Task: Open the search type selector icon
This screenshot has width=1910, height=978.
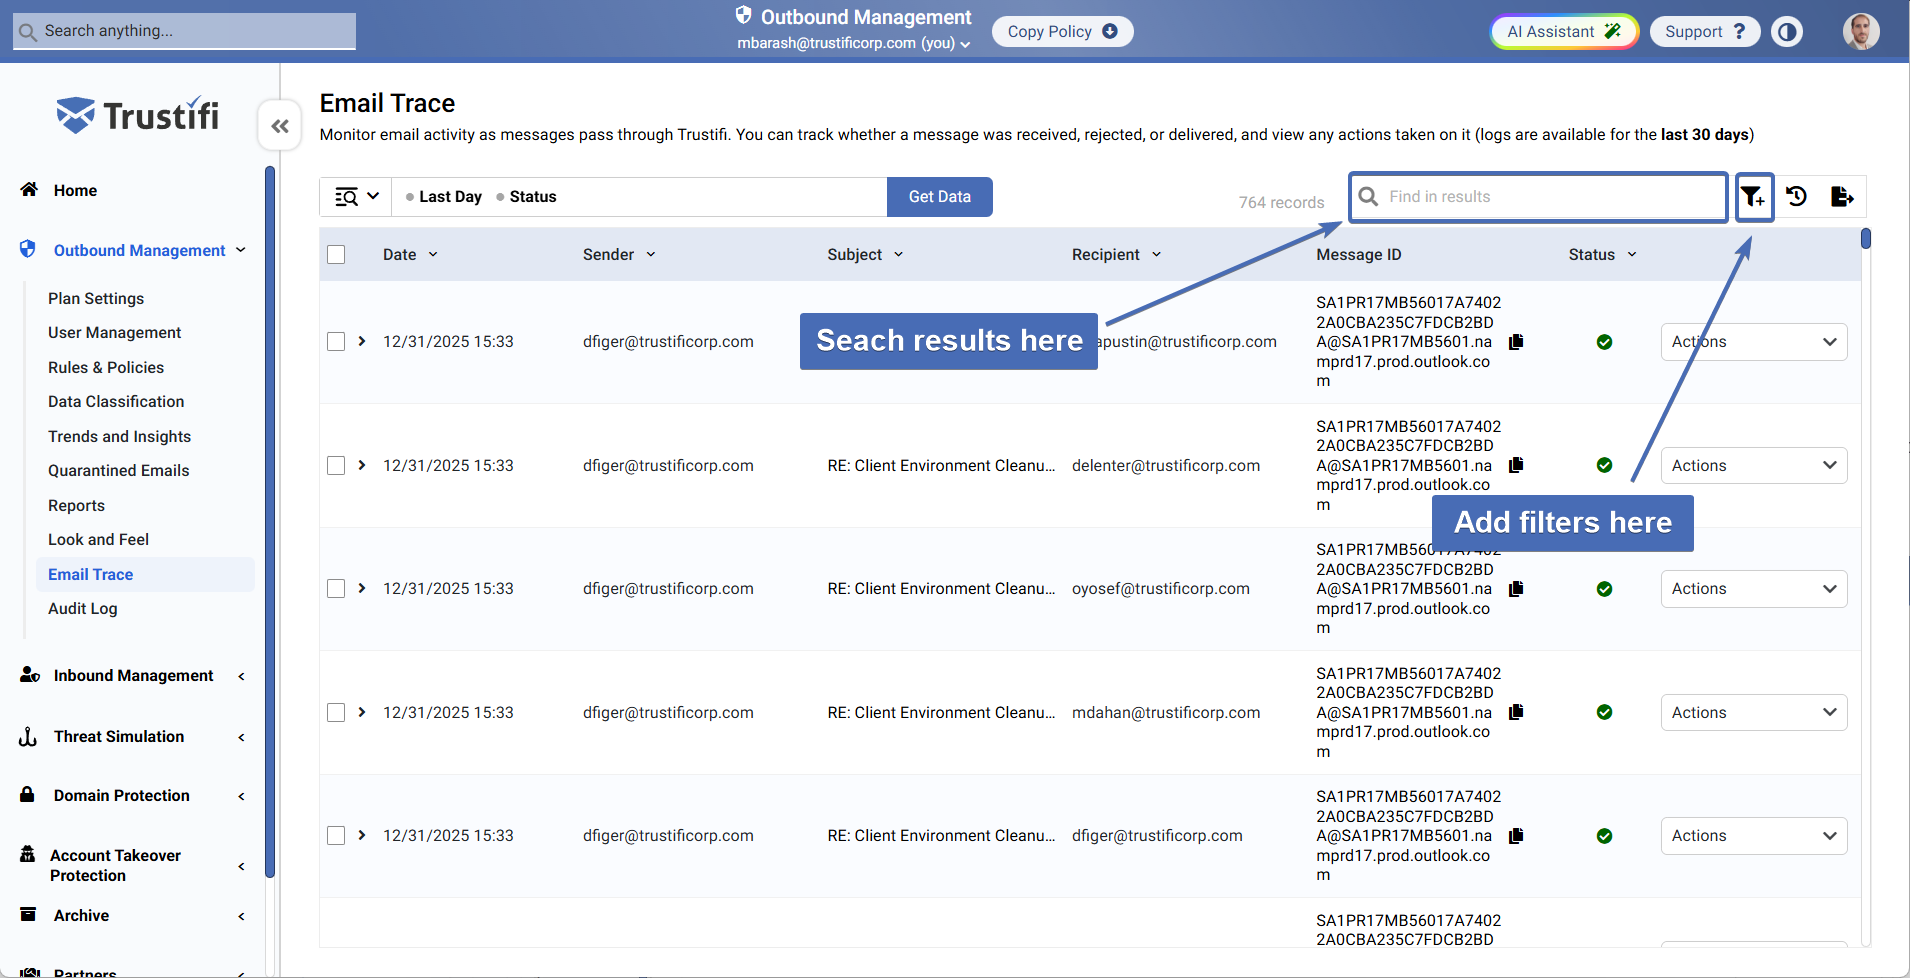Action: coord(356,197)
